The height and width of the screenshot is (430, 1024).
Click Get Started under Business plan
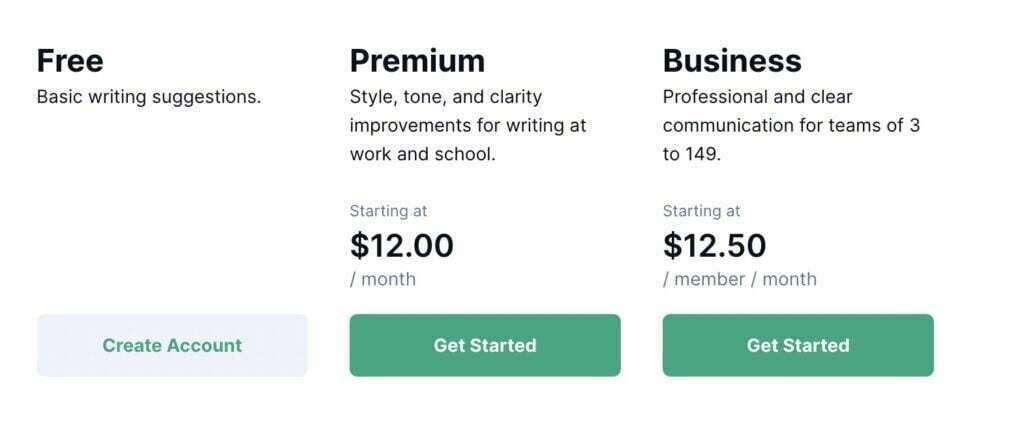click(x=798, y=345)
